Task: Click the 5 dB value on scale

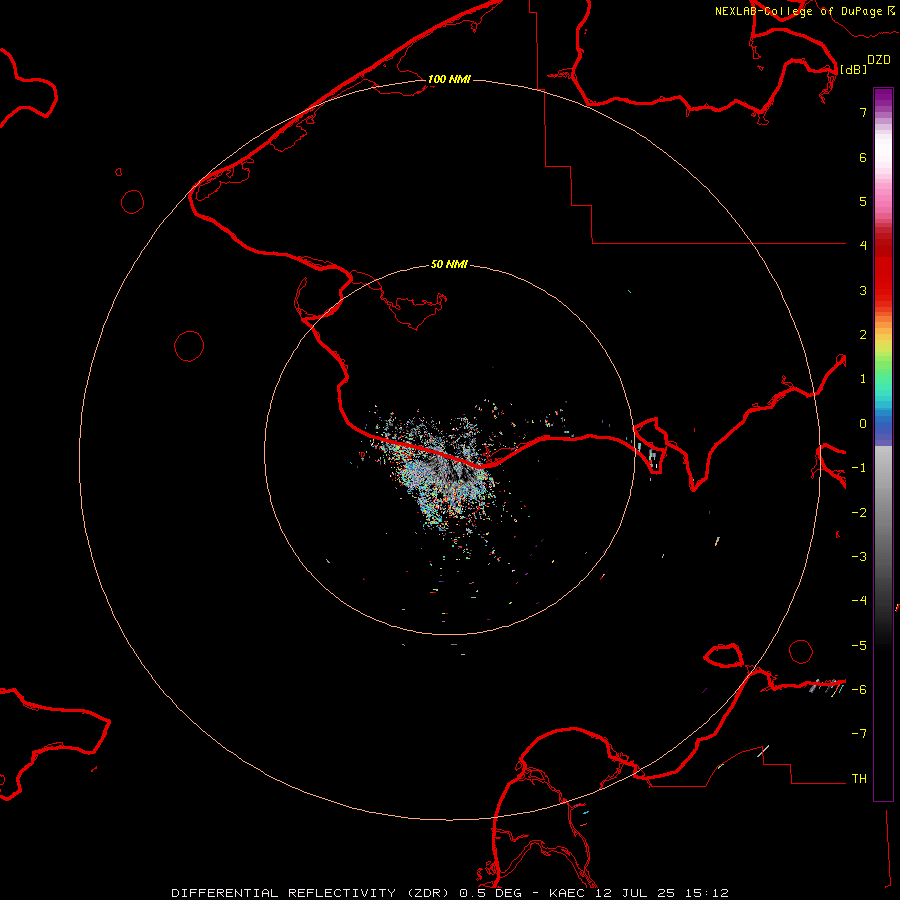Action: tap(863, 201)
